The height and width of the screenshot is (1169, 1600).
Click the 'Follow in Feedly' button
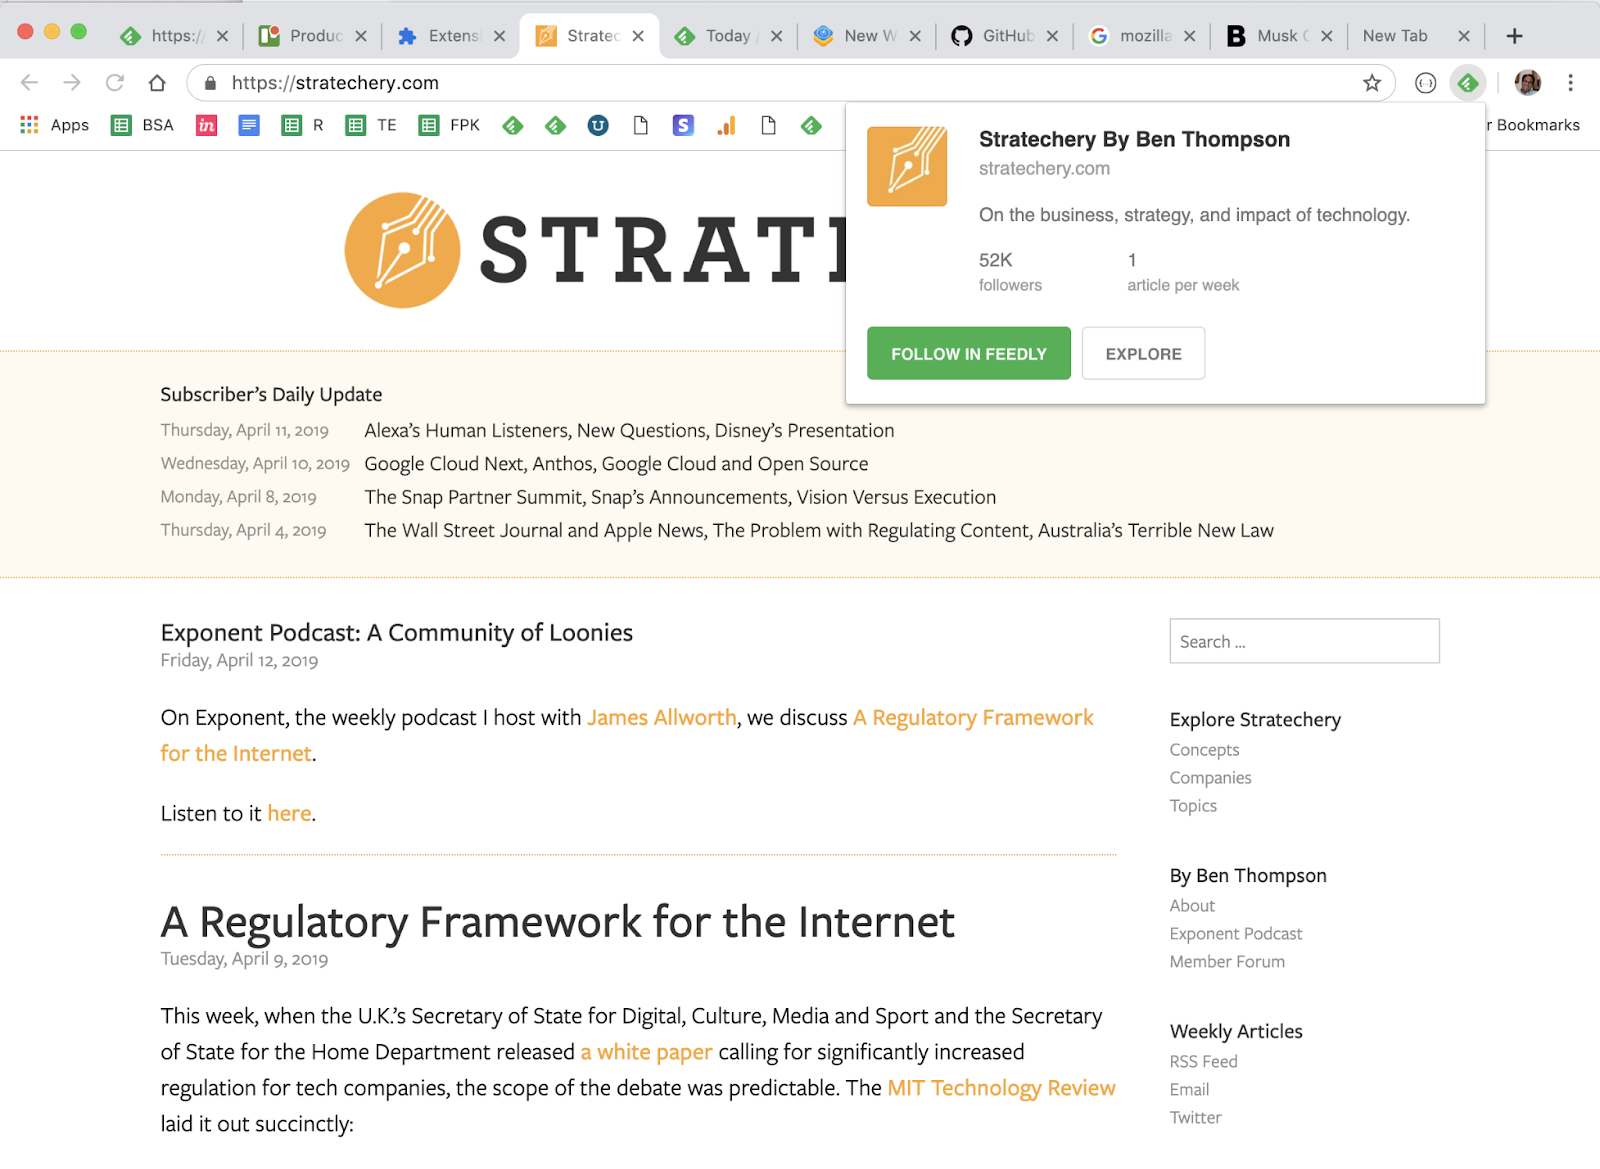click(x=968, y=353)
